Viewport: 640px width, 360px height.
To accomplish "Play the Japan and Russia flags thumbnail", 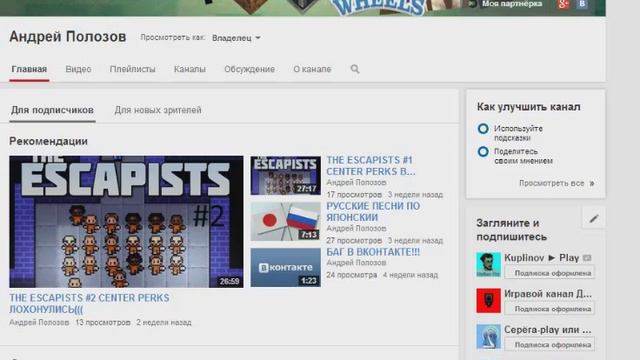I will 285,222.
